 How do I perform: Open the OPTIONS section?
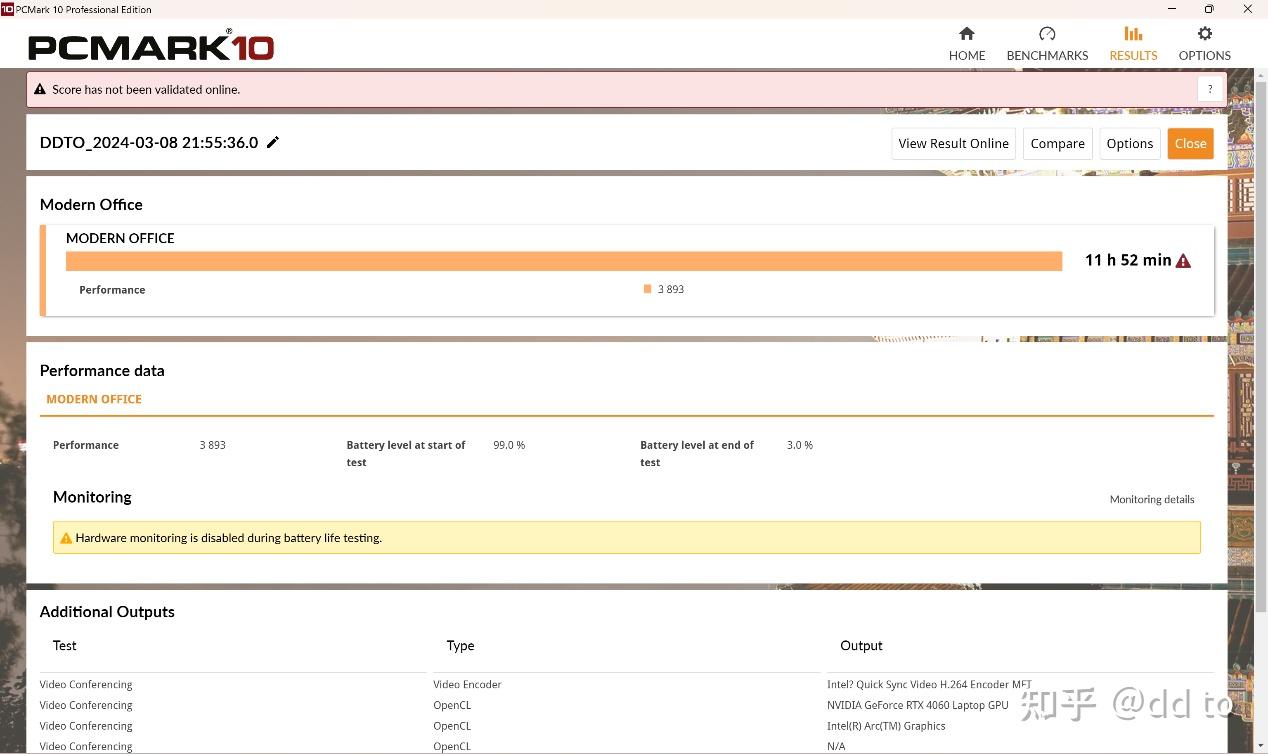click(x=1204, y=44)
